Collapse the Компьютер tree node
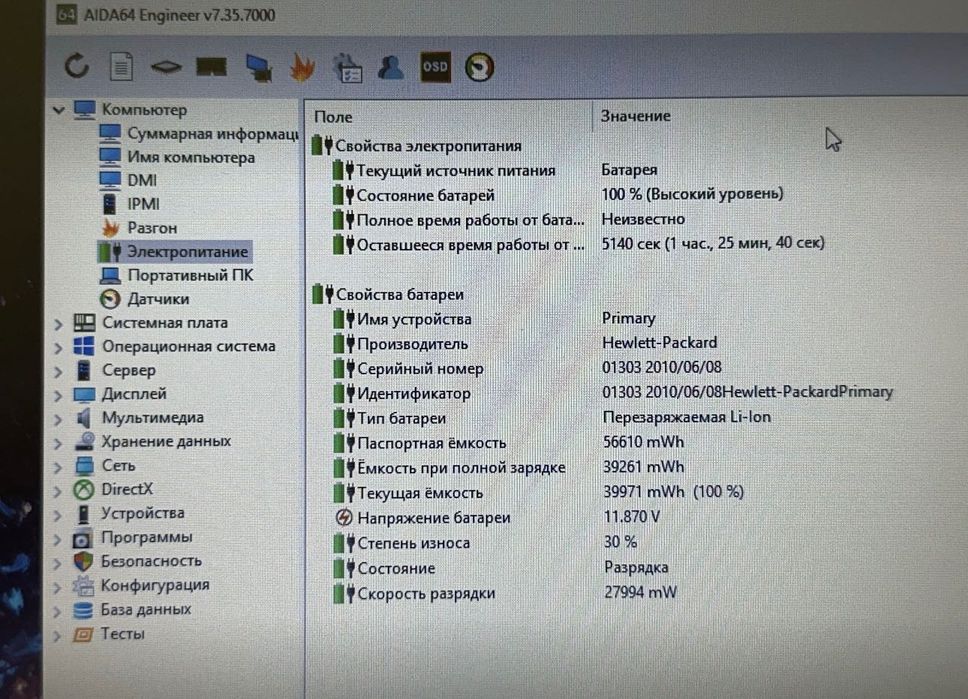968x699 pixels. [59, 110]
